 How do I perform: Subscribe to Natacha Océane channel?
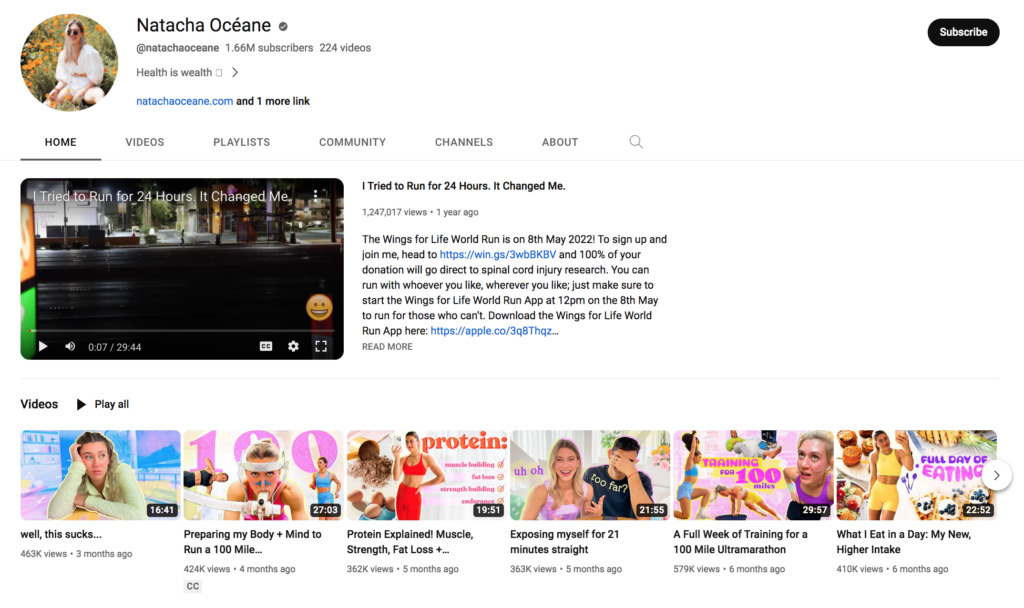[963, 32]
